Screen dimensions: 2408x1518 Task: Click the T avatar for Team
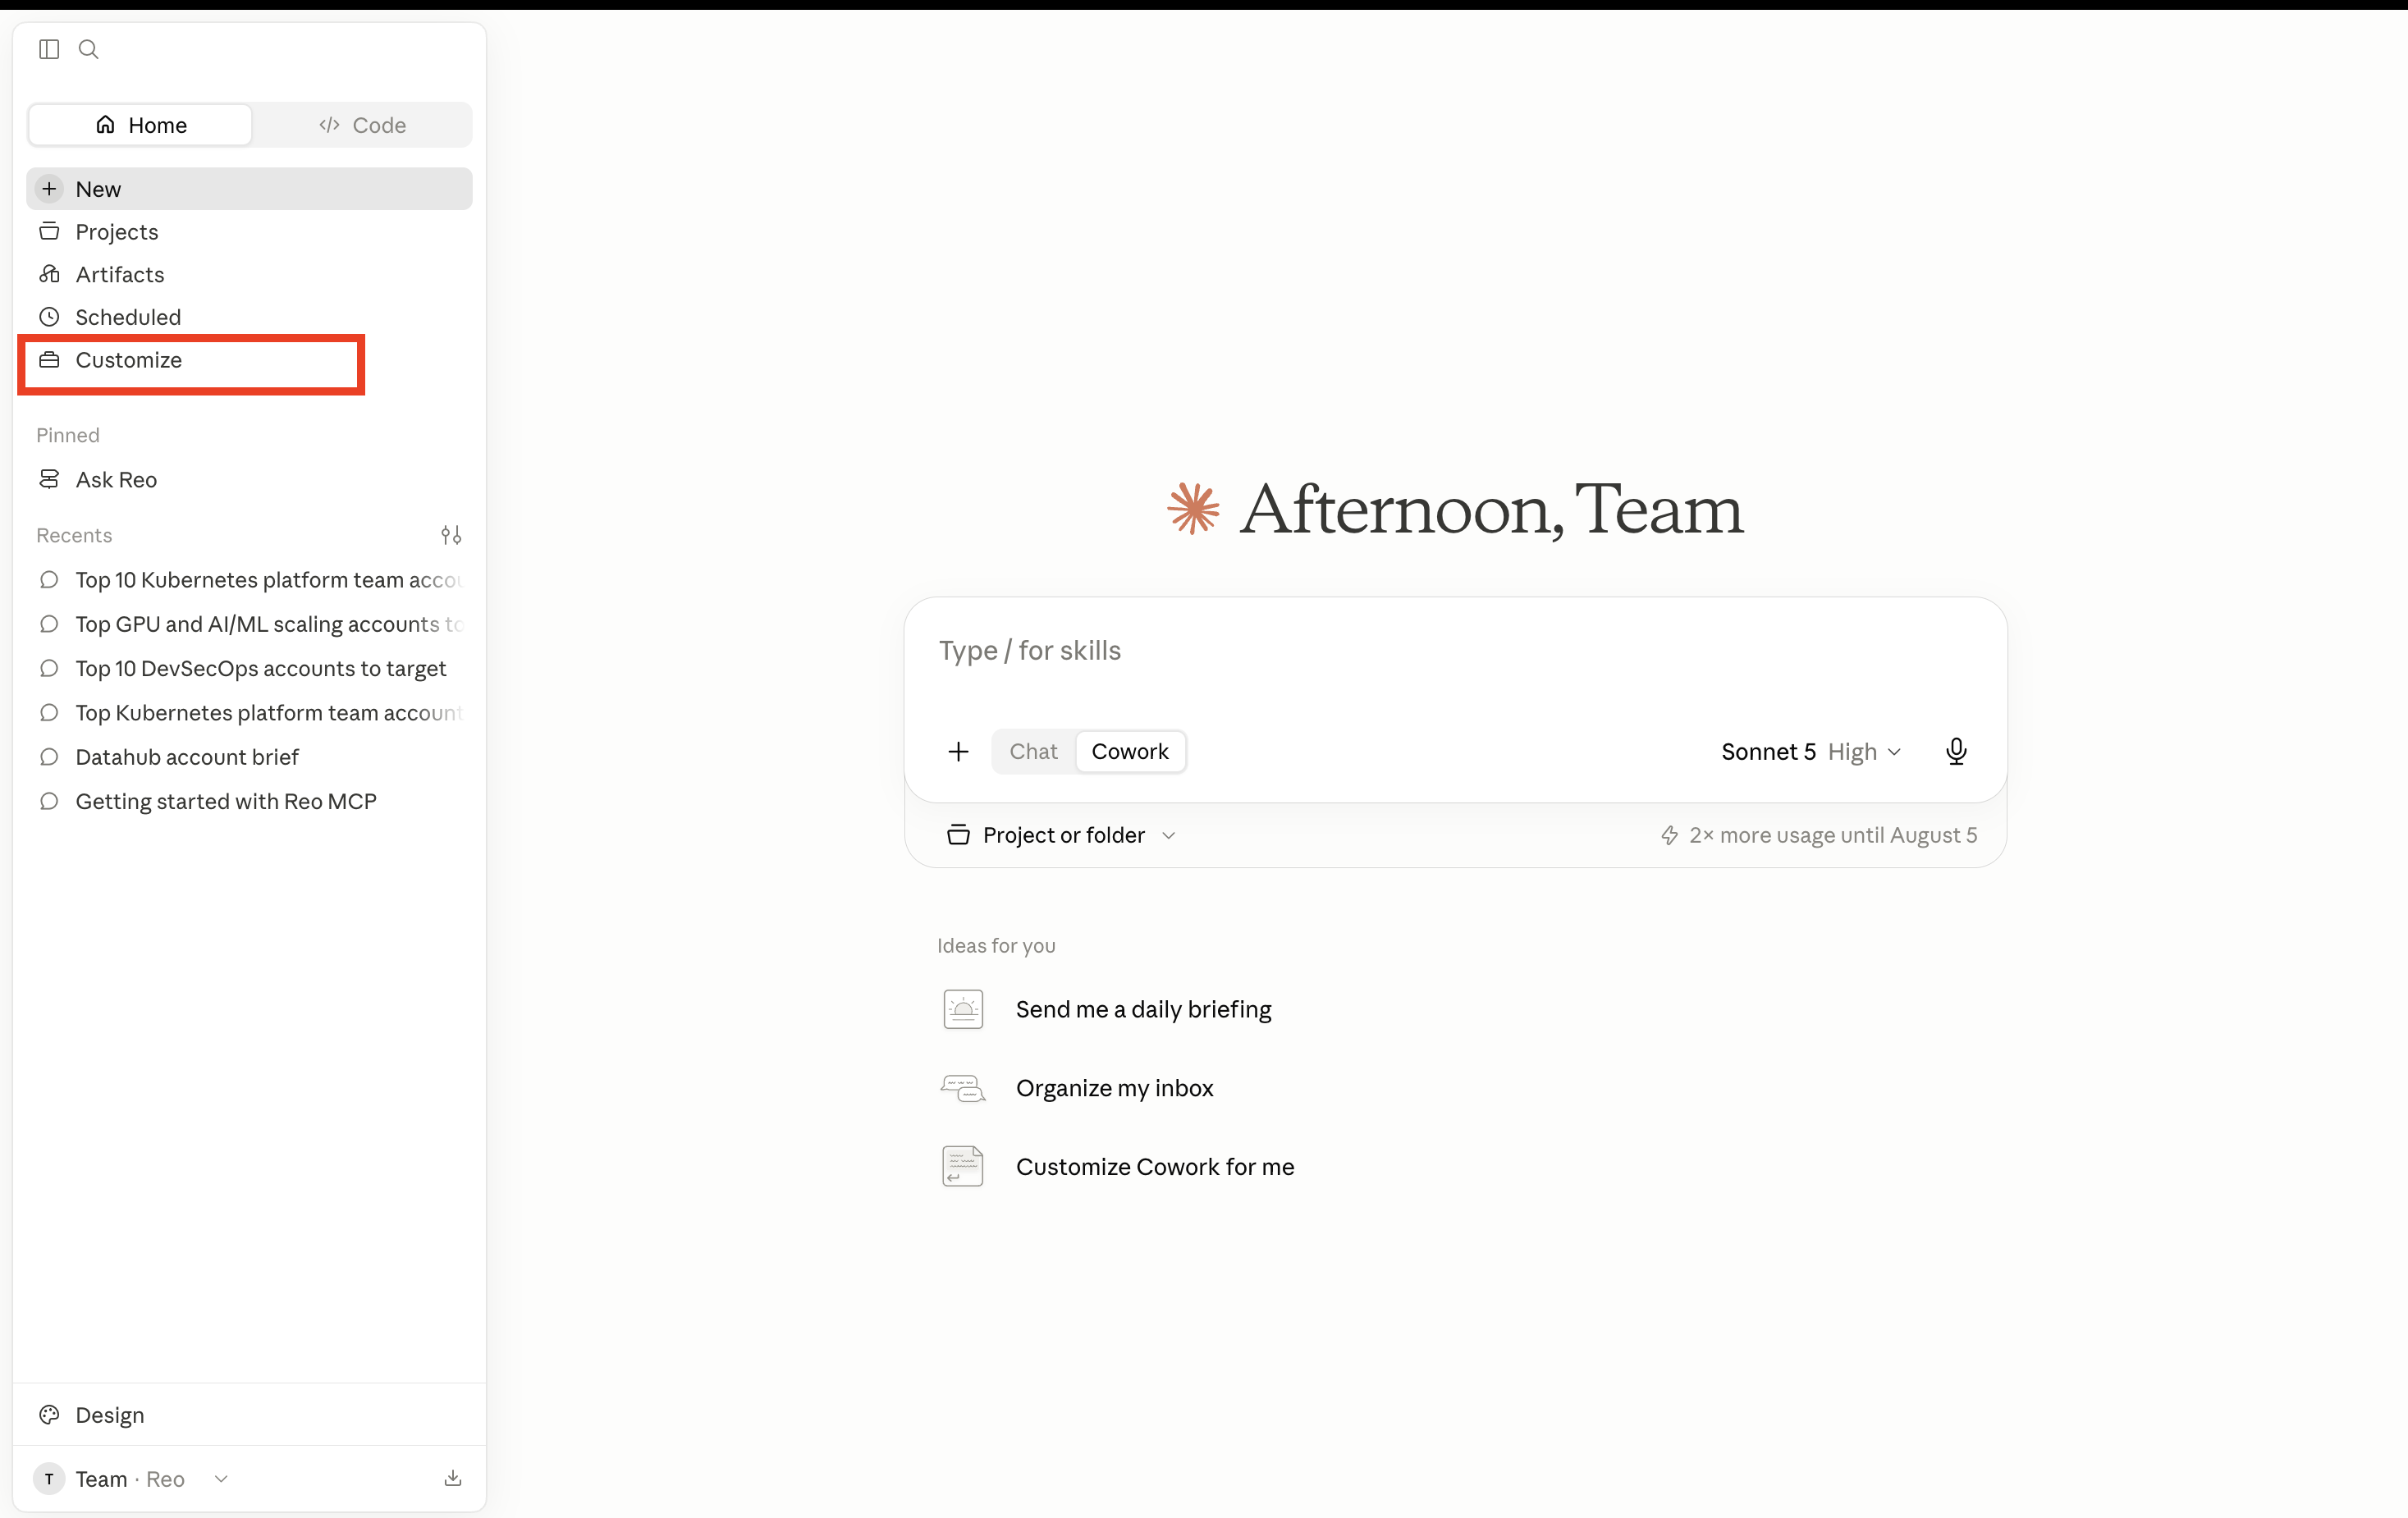pos(49,1479)
